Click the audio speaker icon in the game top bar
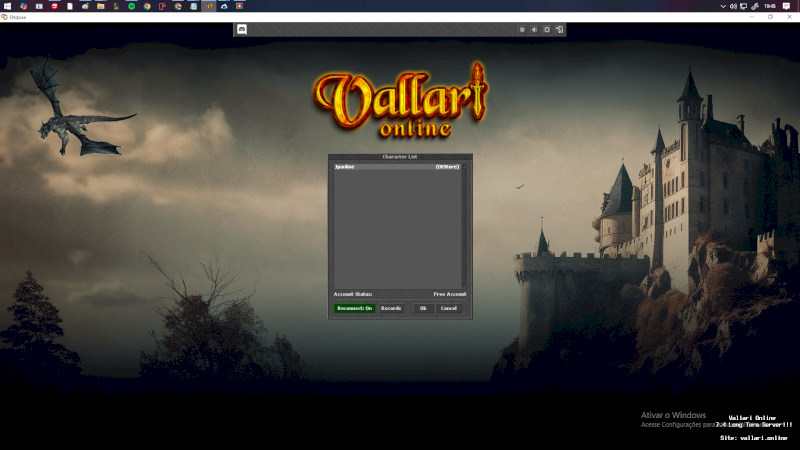 (x=534, y=30)
